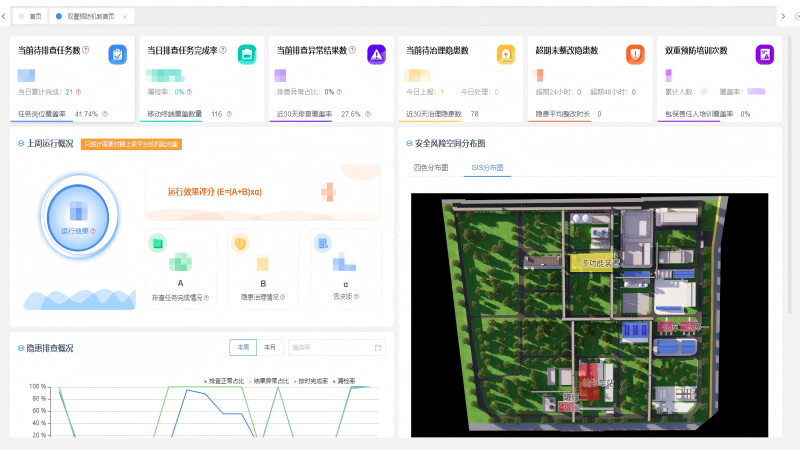
Task: Click the help icon beside 当前待排查任务数
Action: [86, 50]
